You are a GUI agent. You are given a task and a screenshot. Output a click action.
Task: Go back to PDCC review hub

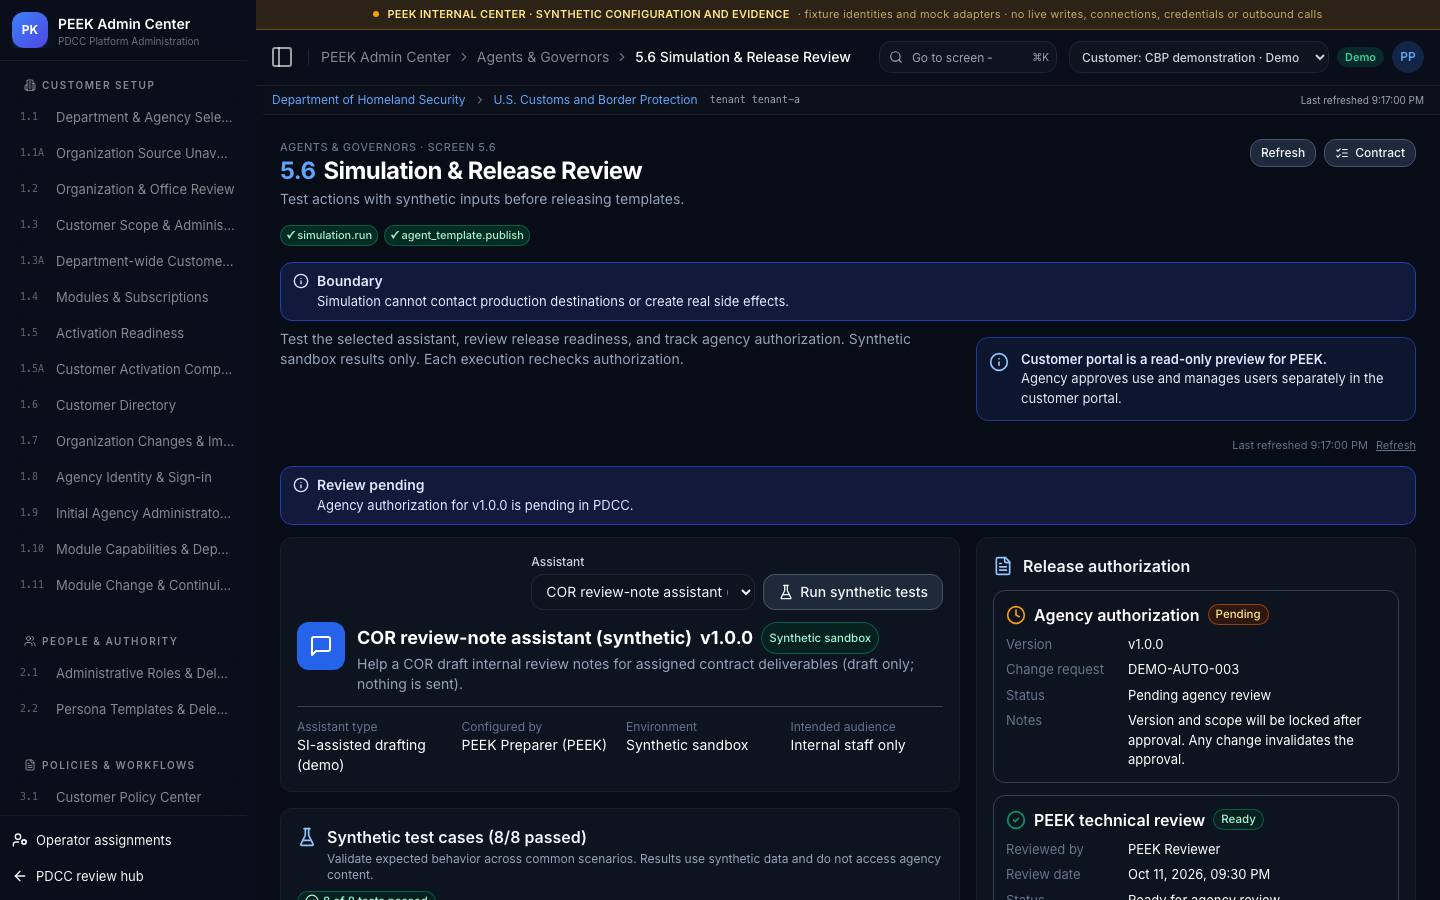coord(90,876)
